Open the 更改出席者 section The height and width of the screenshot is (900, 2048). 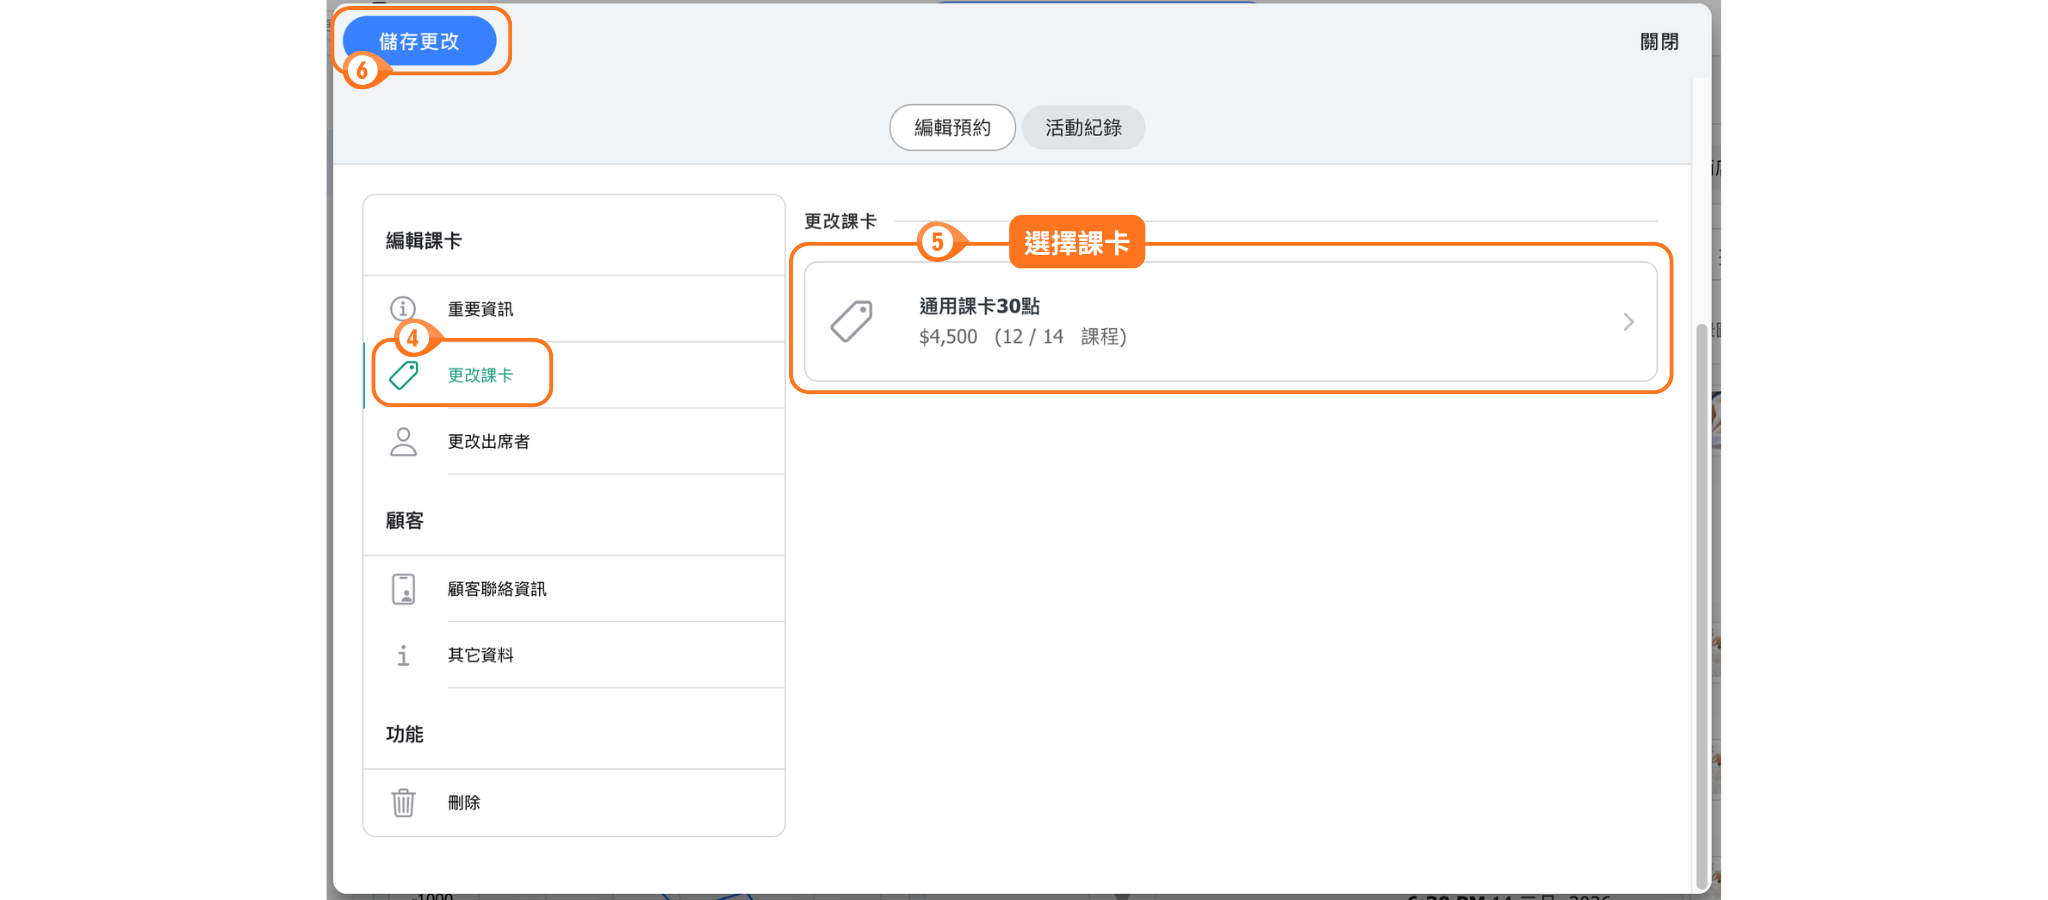[489, 442]
